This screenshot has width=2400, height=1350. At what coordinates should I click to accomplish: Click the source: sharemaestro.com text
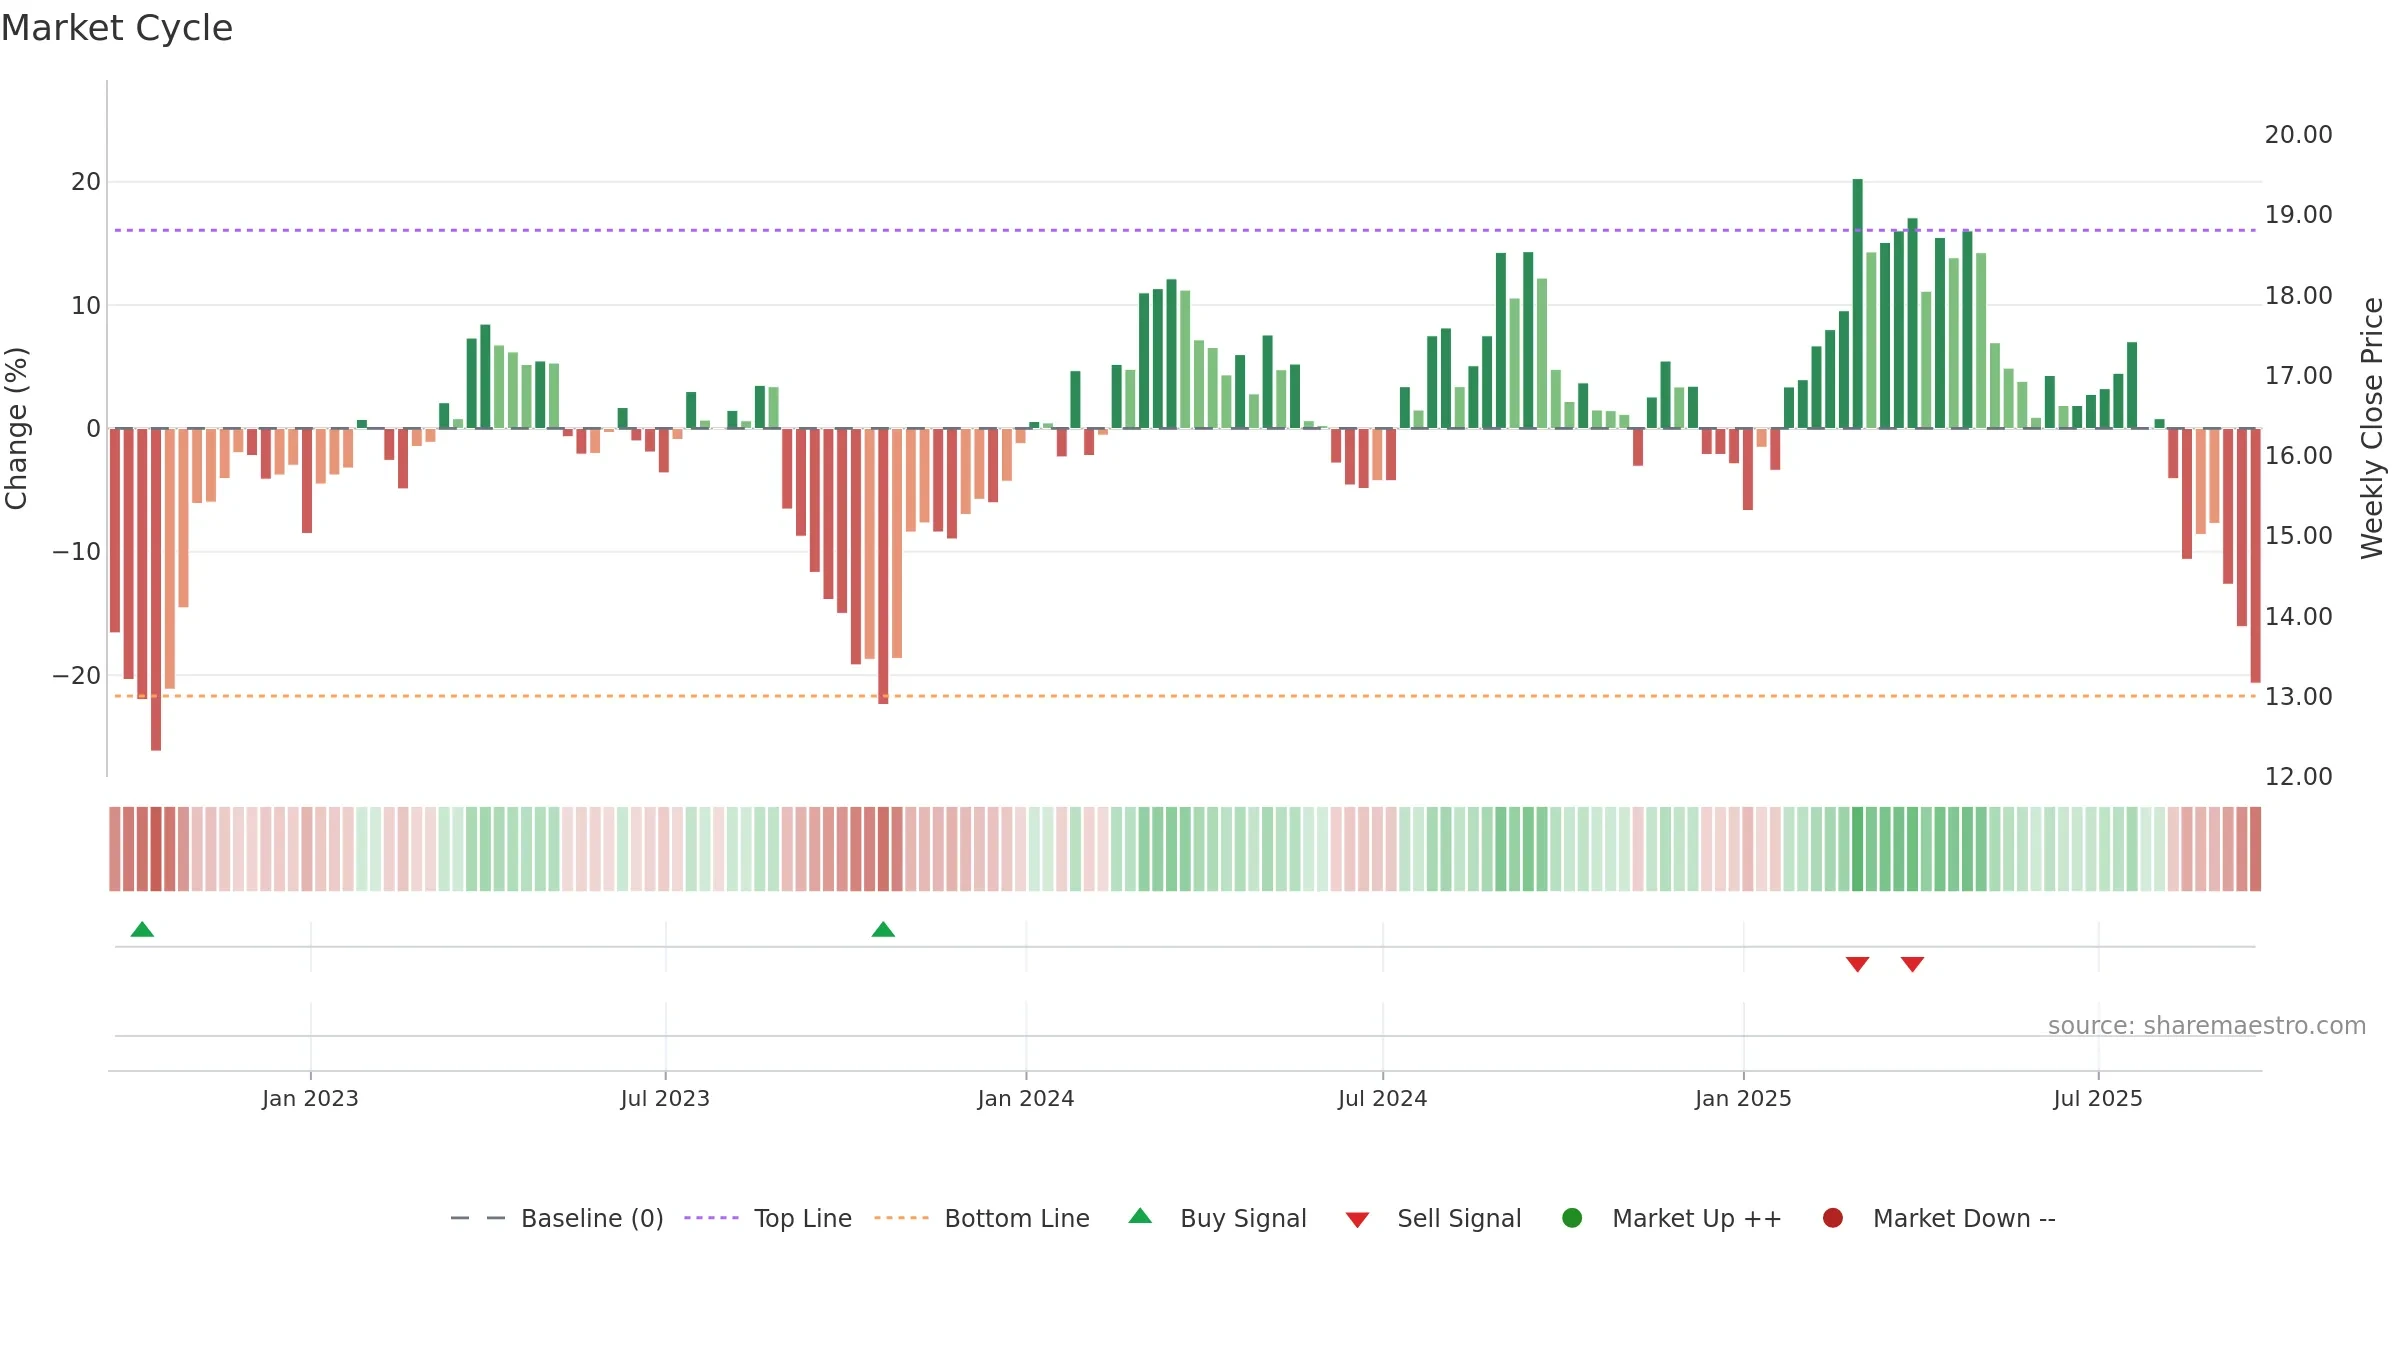coord(2207,1026)
